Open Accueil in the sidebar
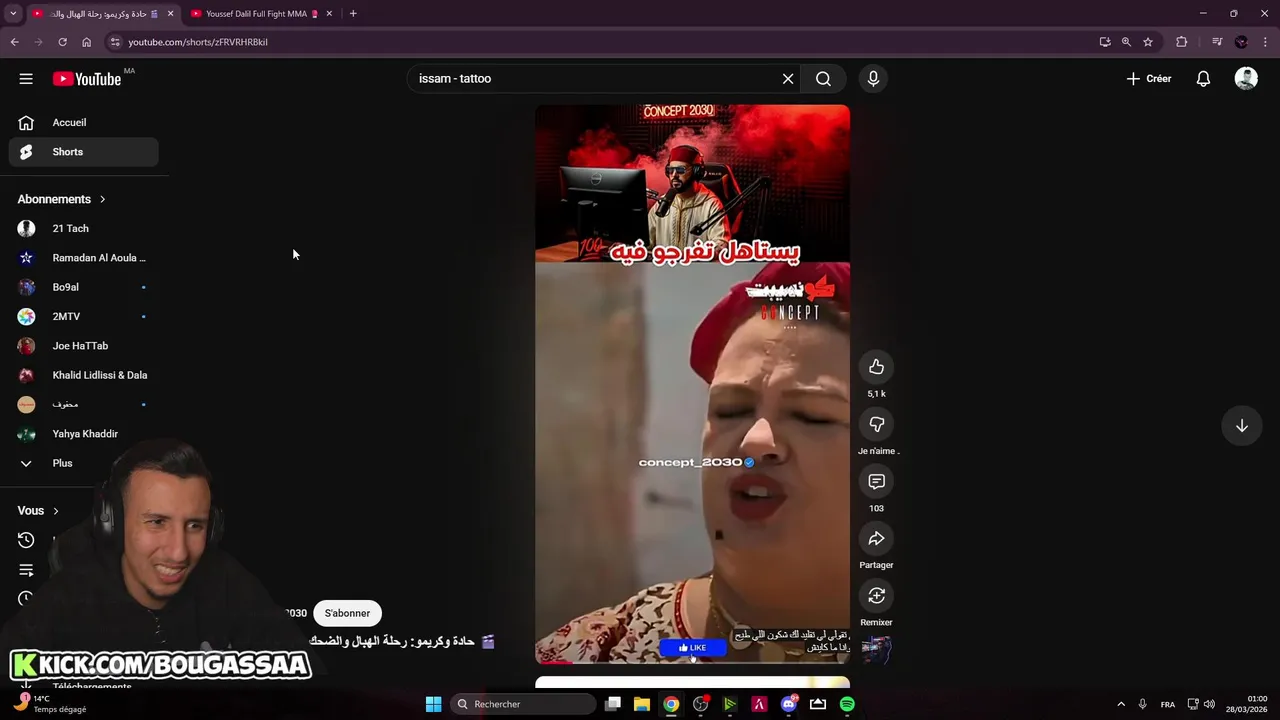The width and height of the screenshot is (1280, 720). (x=84, y=122)
